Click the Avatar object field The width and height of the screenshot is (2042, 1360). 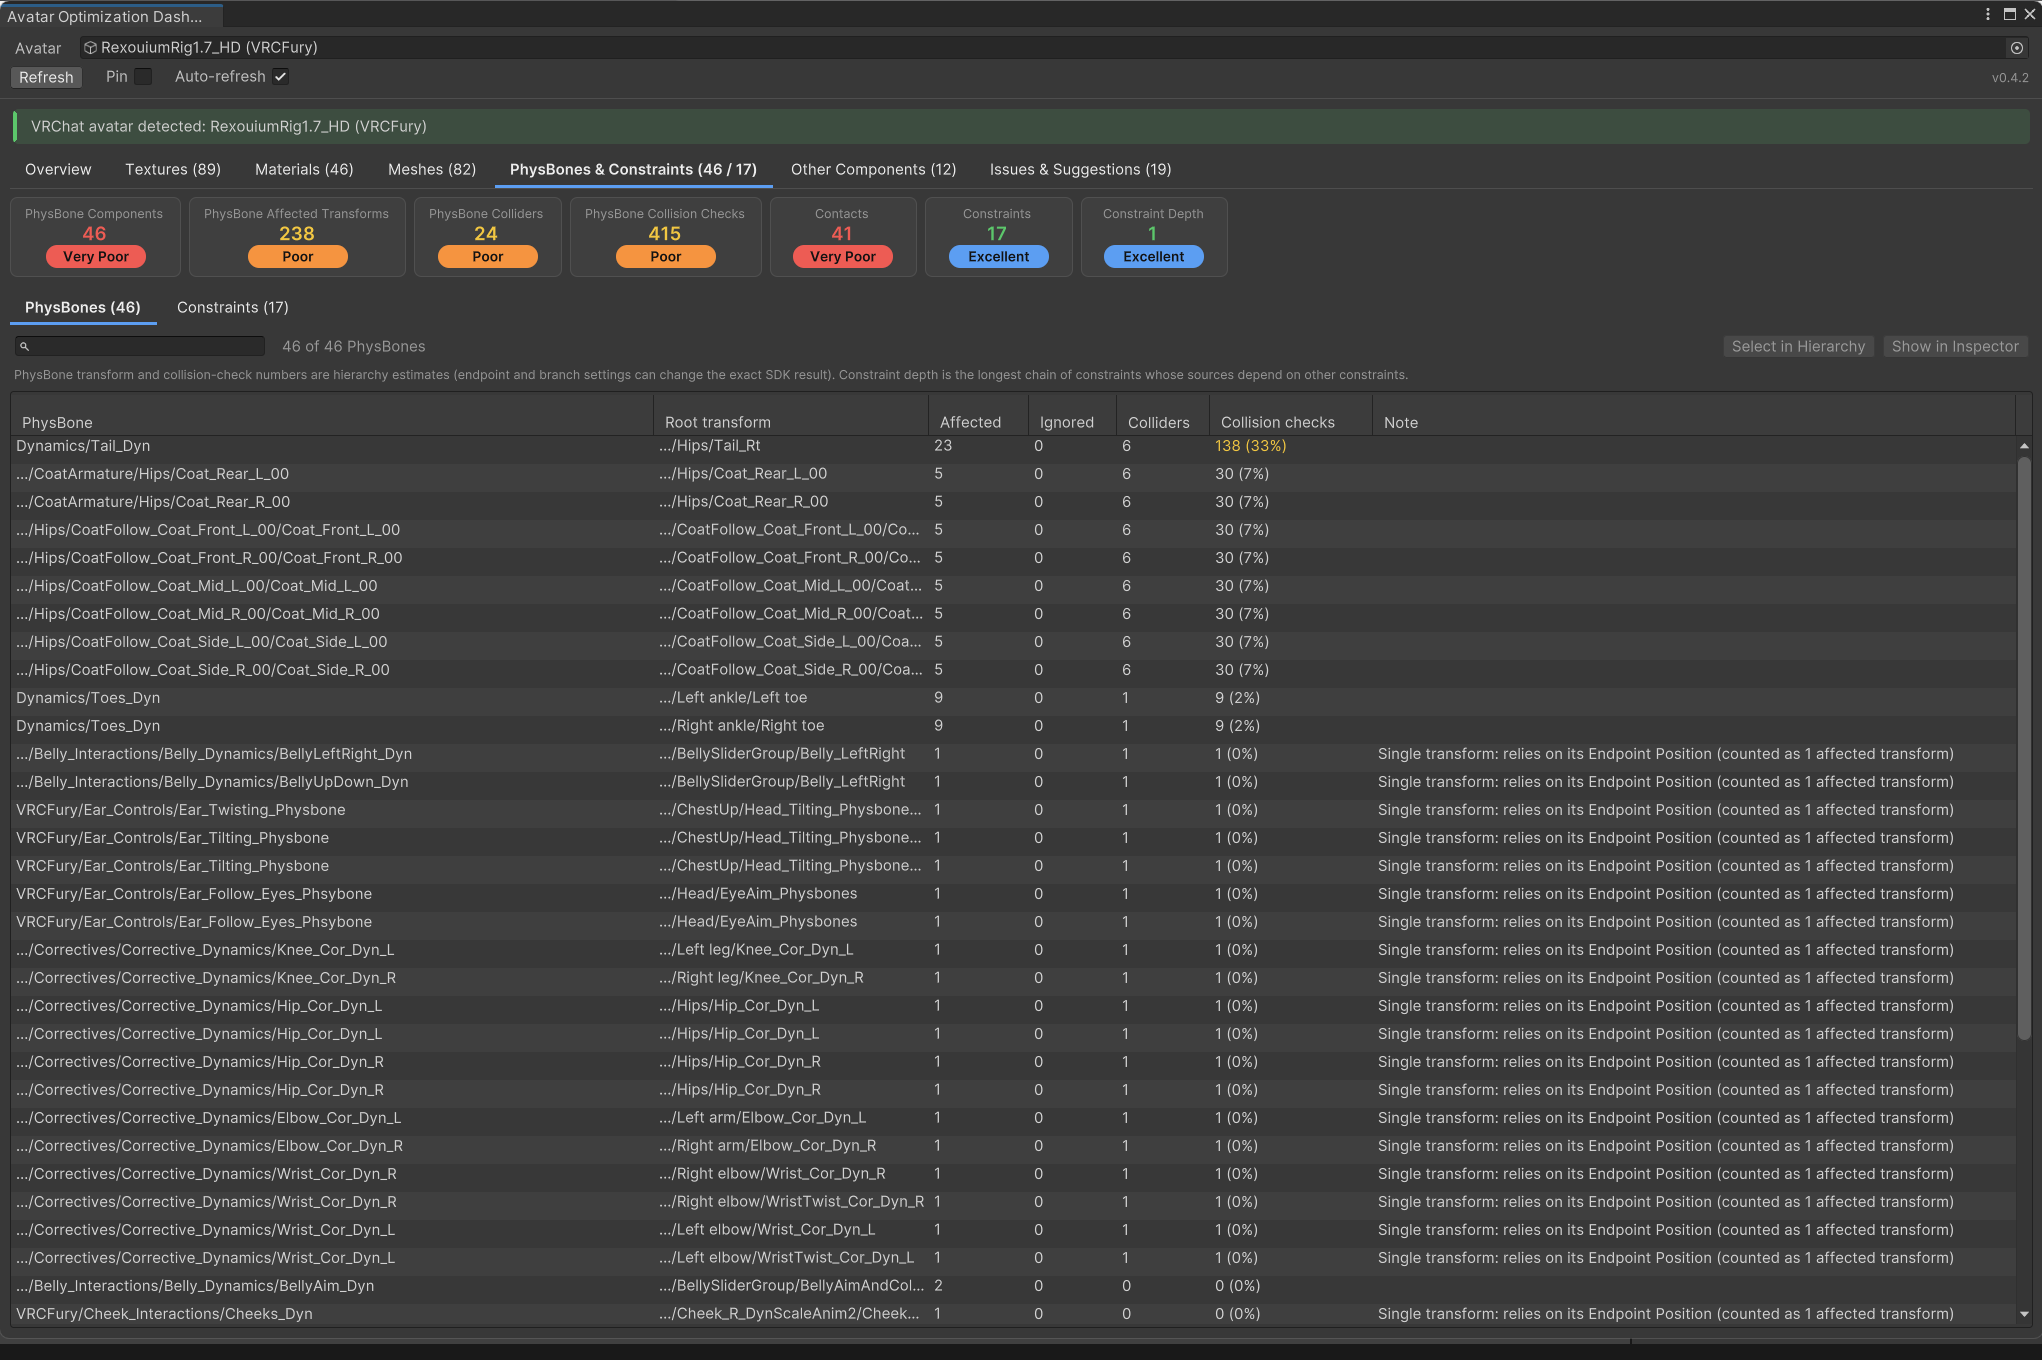1053,48
